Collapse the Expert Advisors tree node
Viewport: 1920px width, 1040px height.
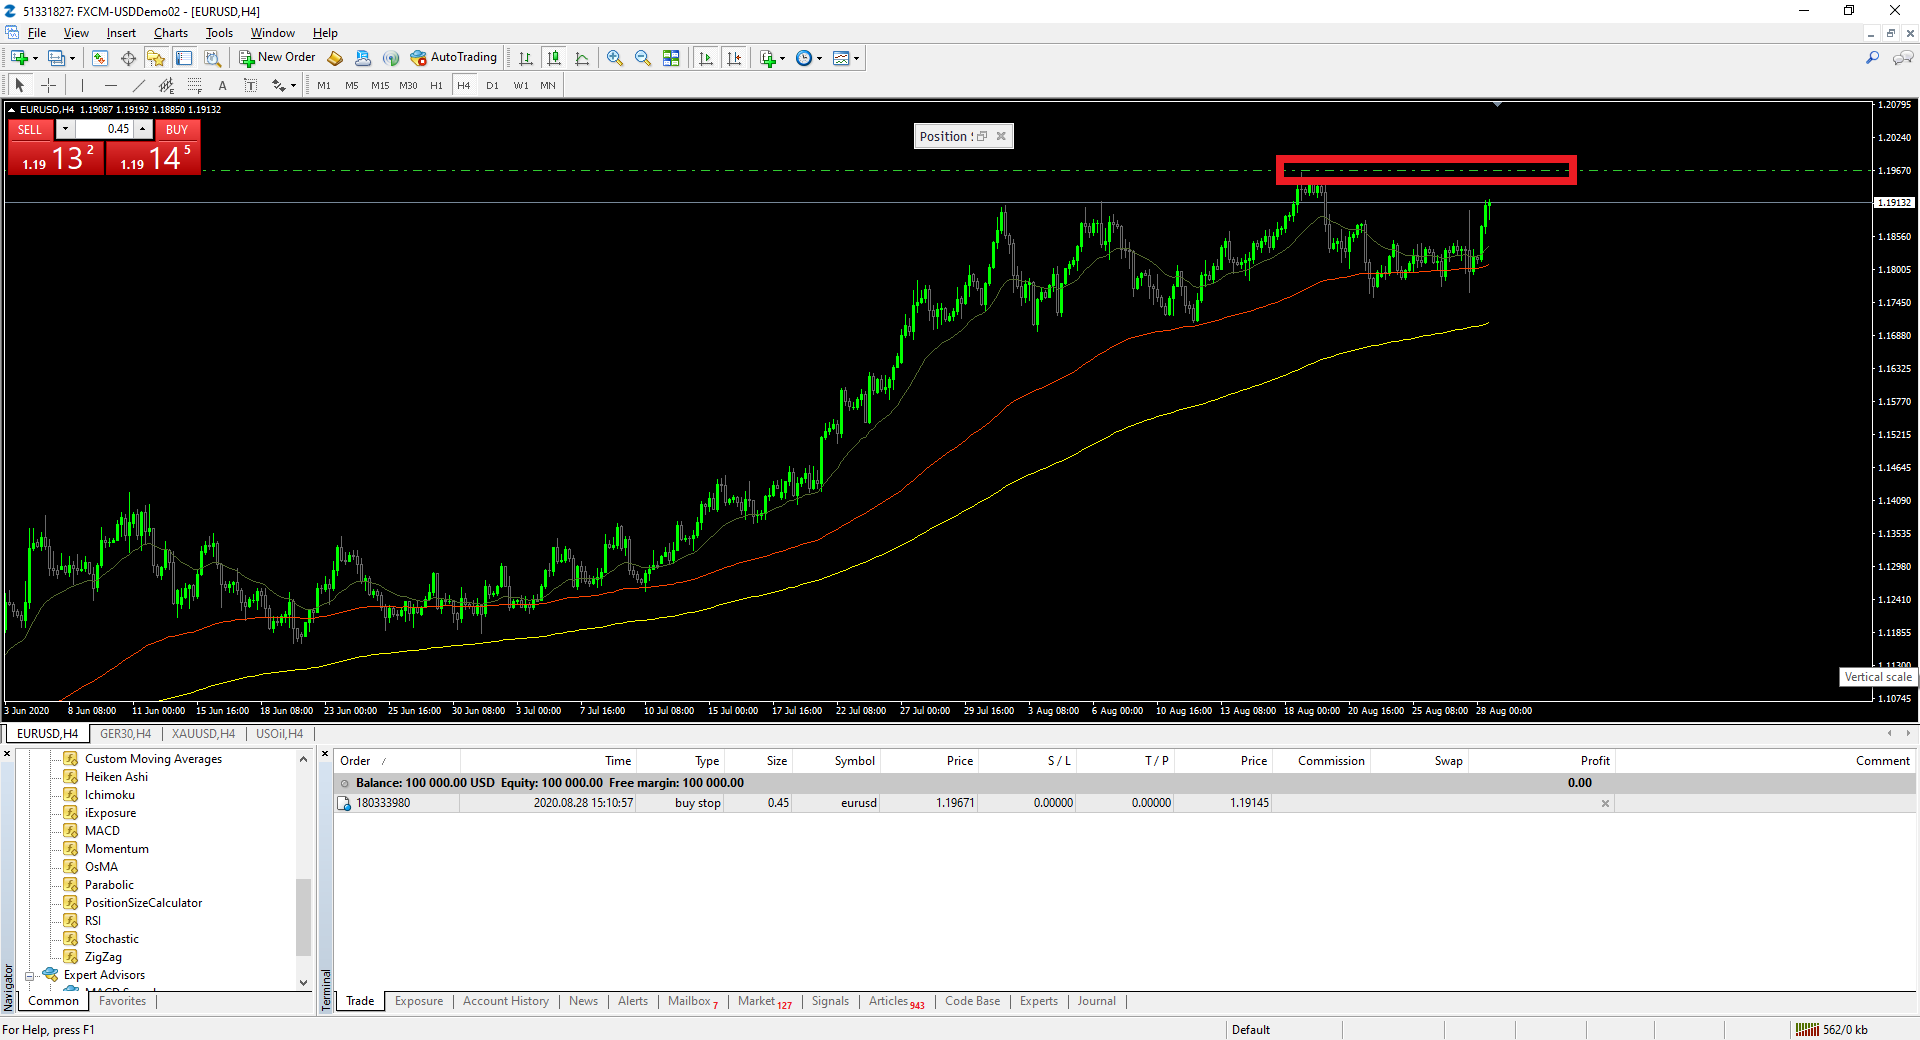tap(30, 976)
